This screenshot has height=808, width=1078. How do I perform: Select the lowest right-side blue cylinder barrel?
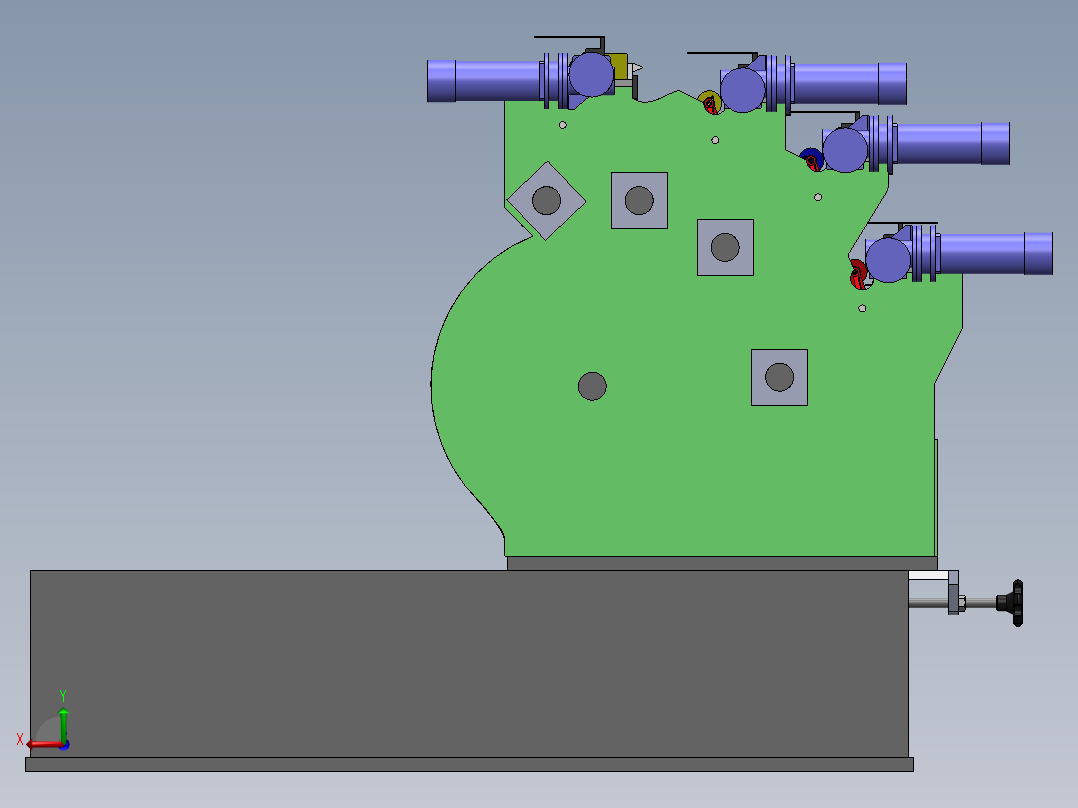coord(996,254)
